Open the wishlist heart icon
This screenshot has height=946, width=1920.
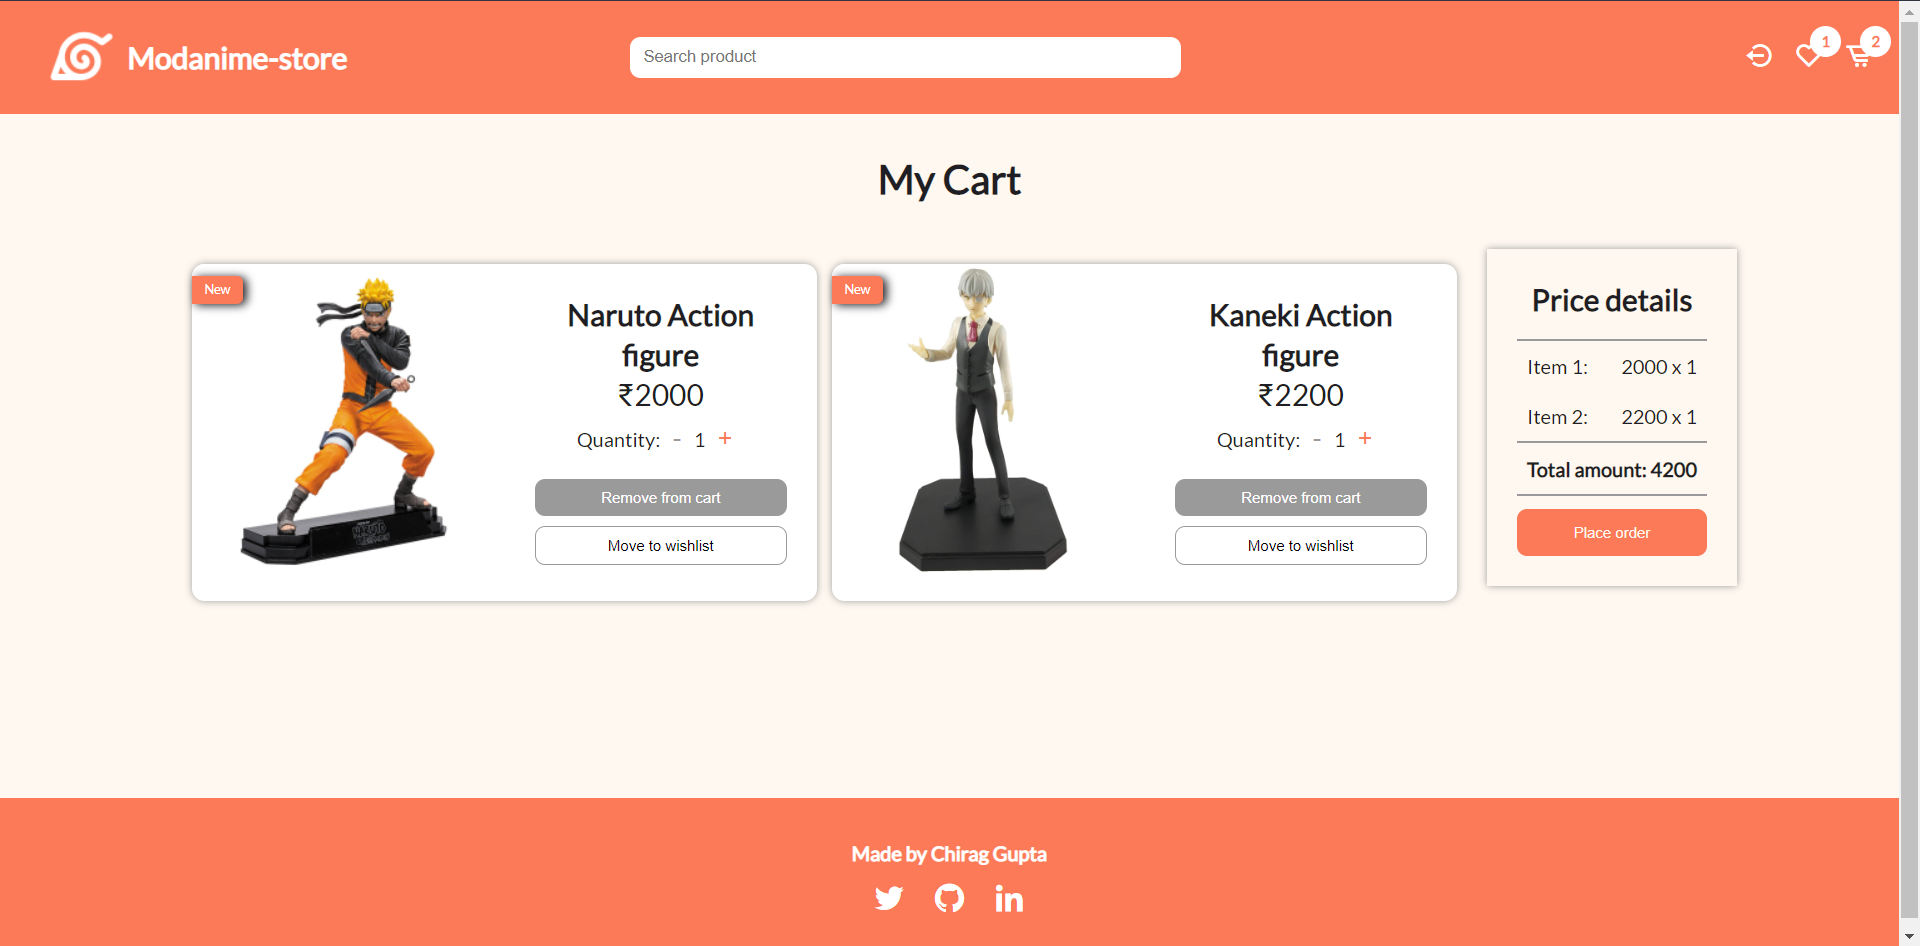(1808, 56)
